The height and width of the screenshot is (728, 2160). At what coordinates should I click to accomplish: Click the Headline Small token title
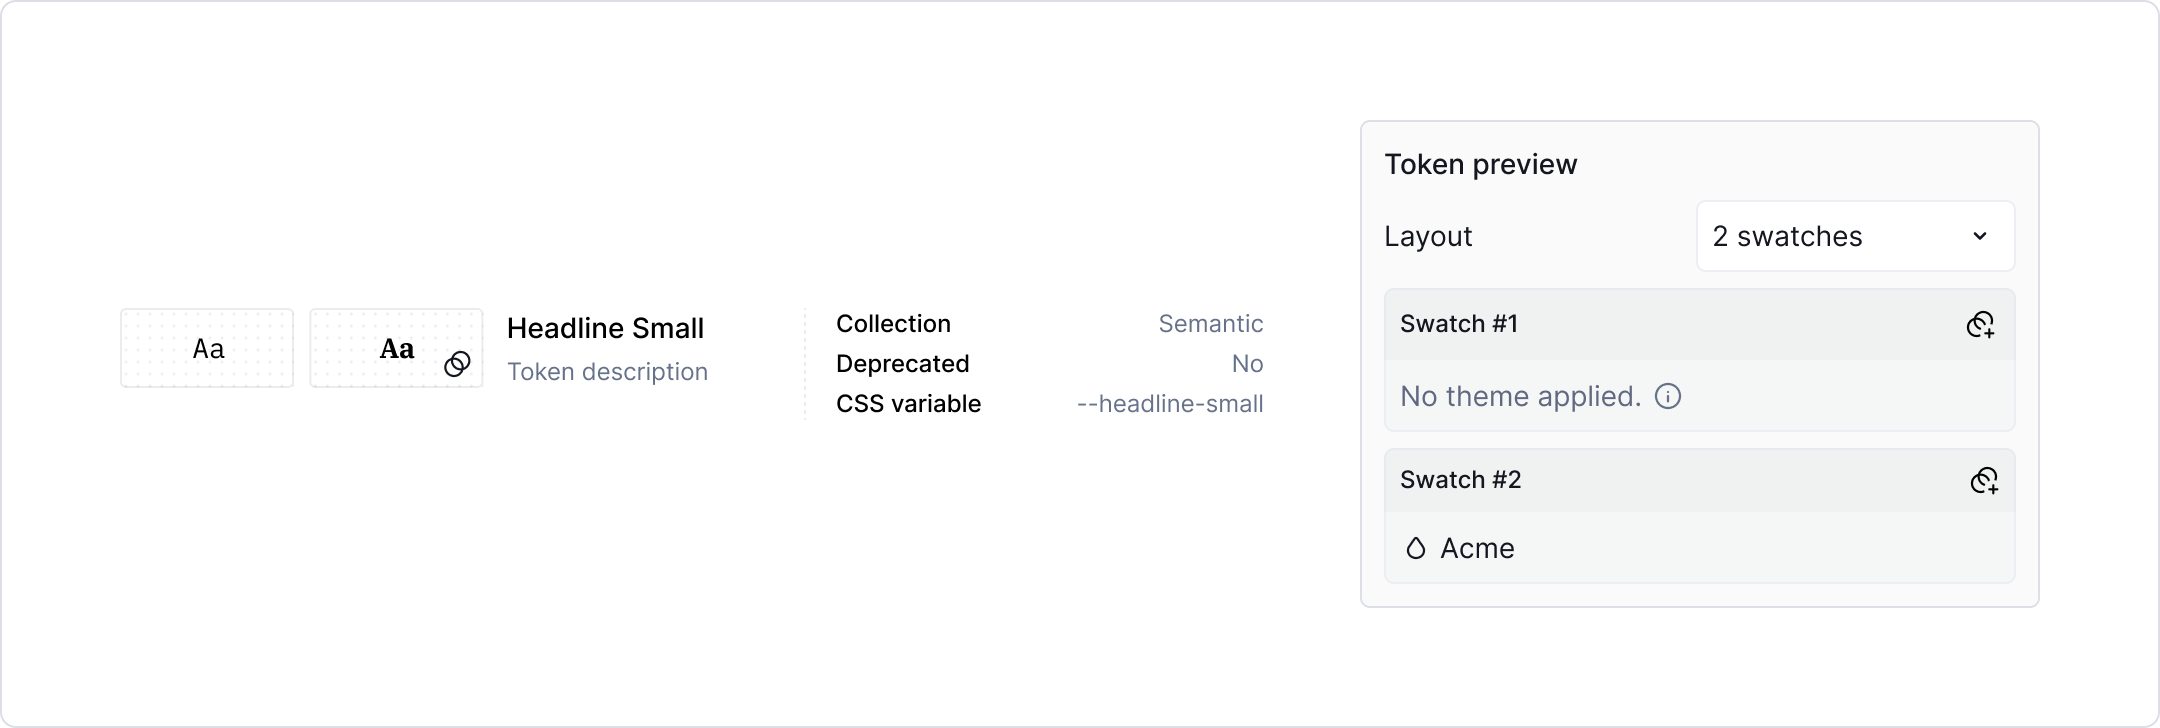607,329
